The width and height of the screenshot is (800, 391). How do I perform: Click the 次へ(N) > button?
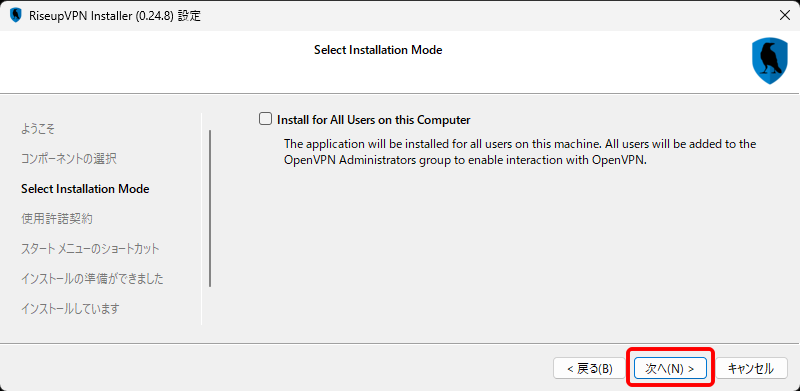point(670,368)
